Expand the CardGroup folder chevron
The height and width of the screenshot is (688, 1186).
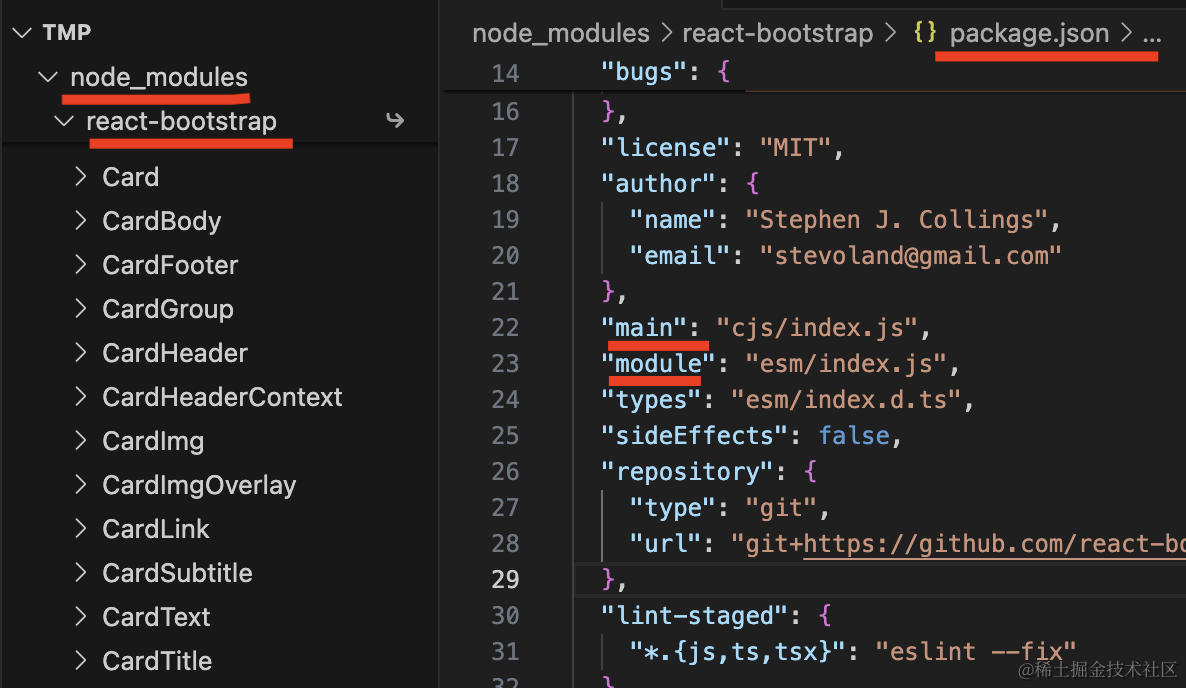(81, 308)
